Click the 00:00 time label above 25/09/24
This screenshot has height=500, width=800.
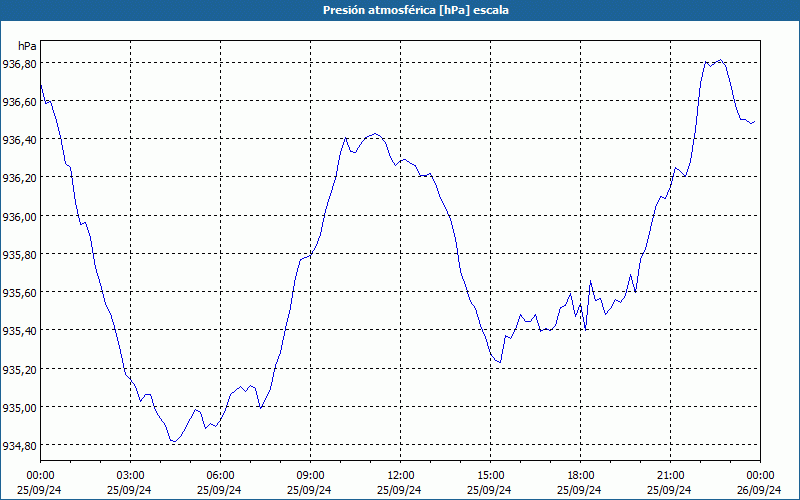(x=40, y=476)
